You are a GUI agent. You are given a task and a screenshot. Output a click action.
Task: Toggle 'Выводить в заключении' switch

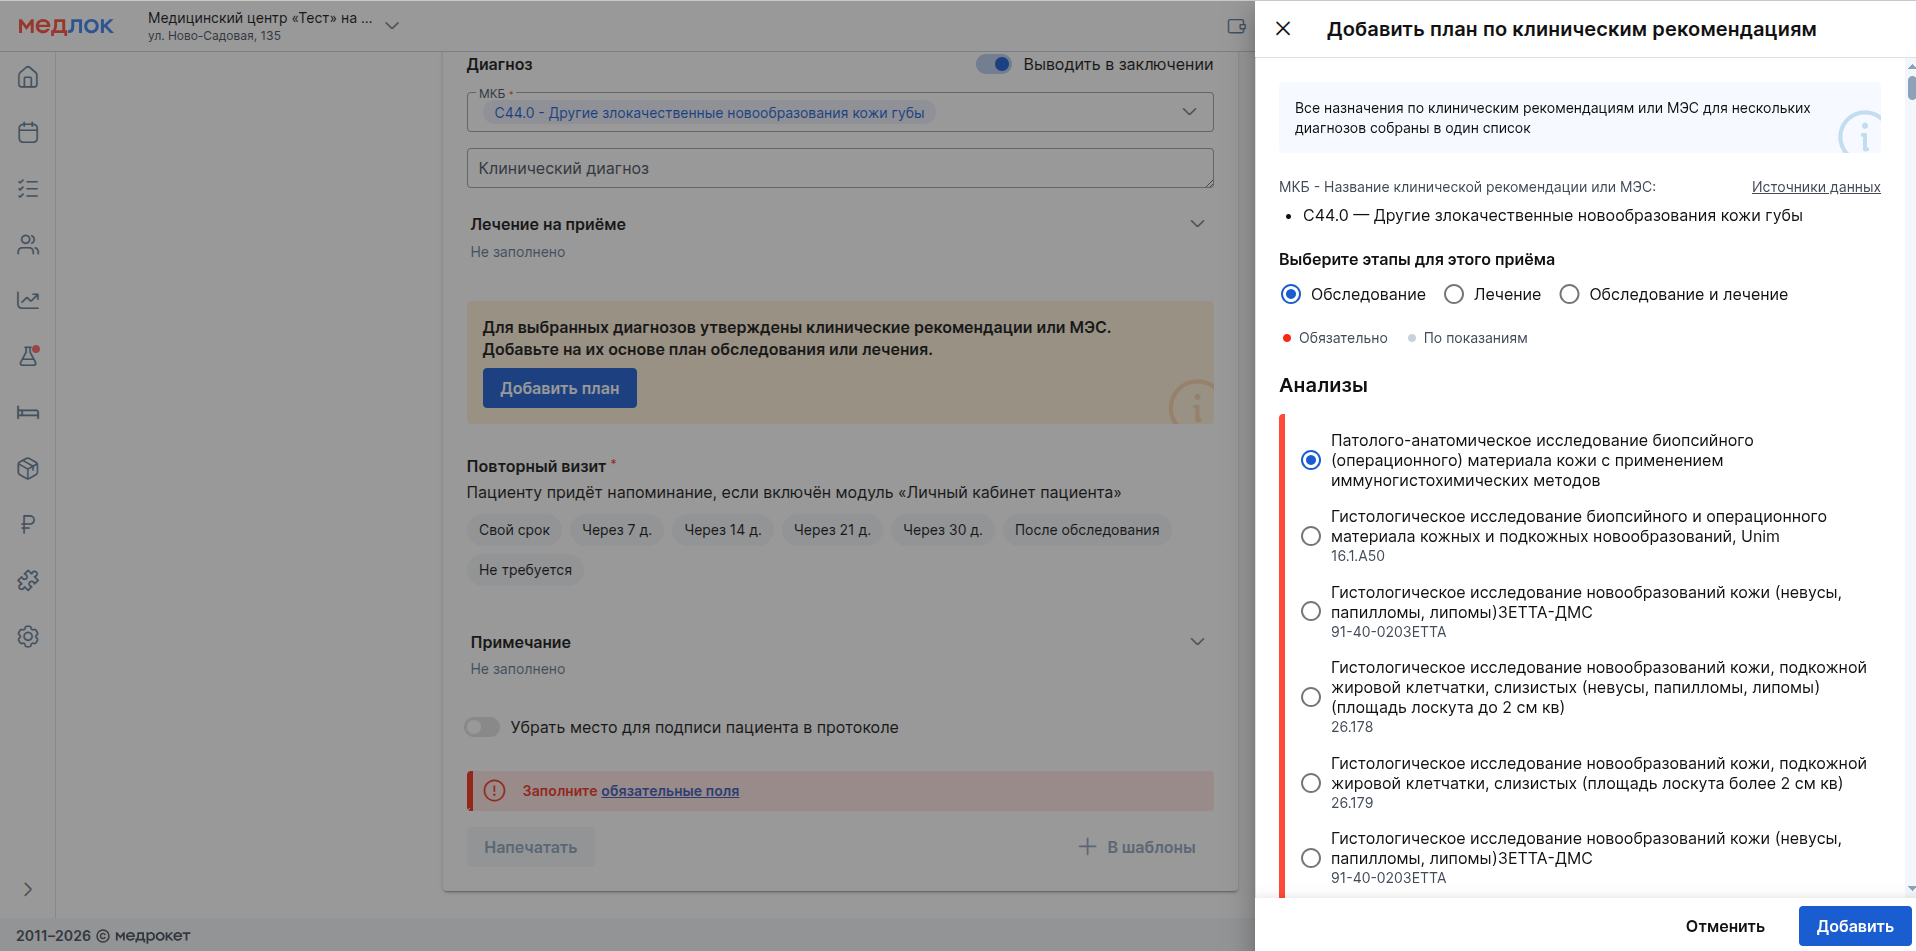tap(994, 64)
